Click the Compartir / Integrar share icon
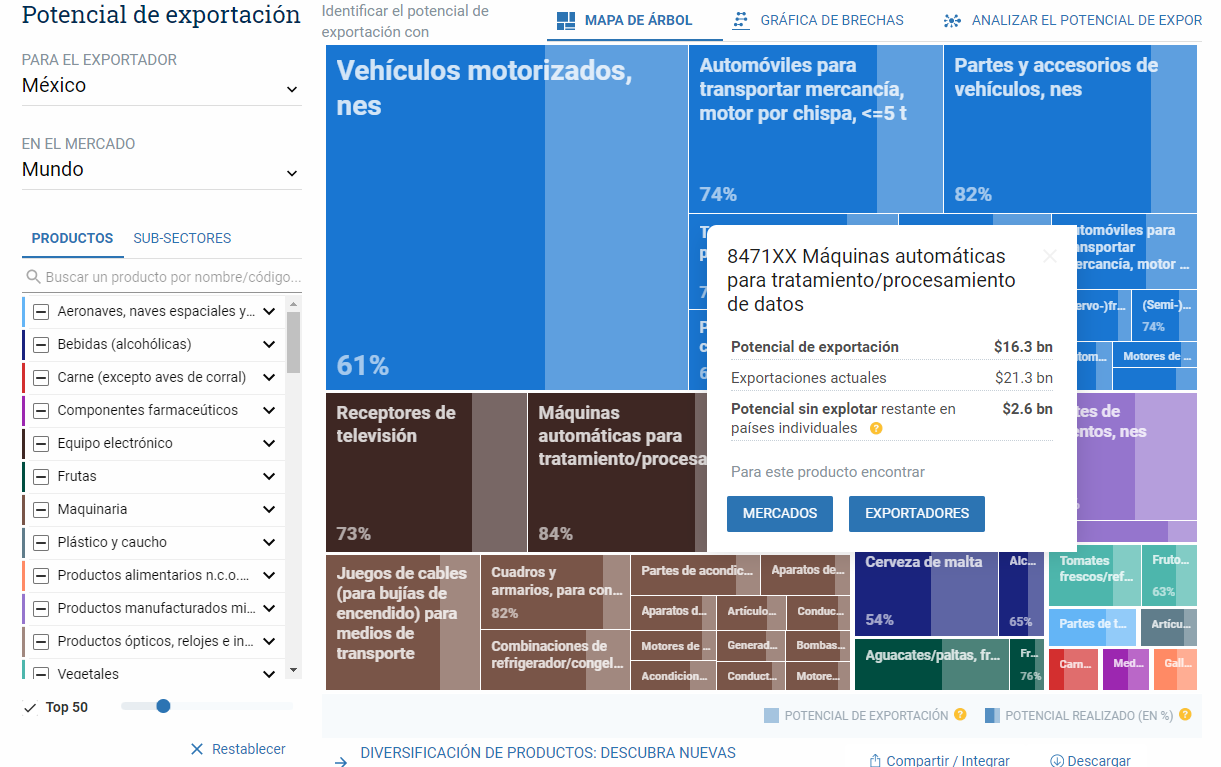Image resolution: width=1221 pixels, height=767 pixels. click(875, 761)
